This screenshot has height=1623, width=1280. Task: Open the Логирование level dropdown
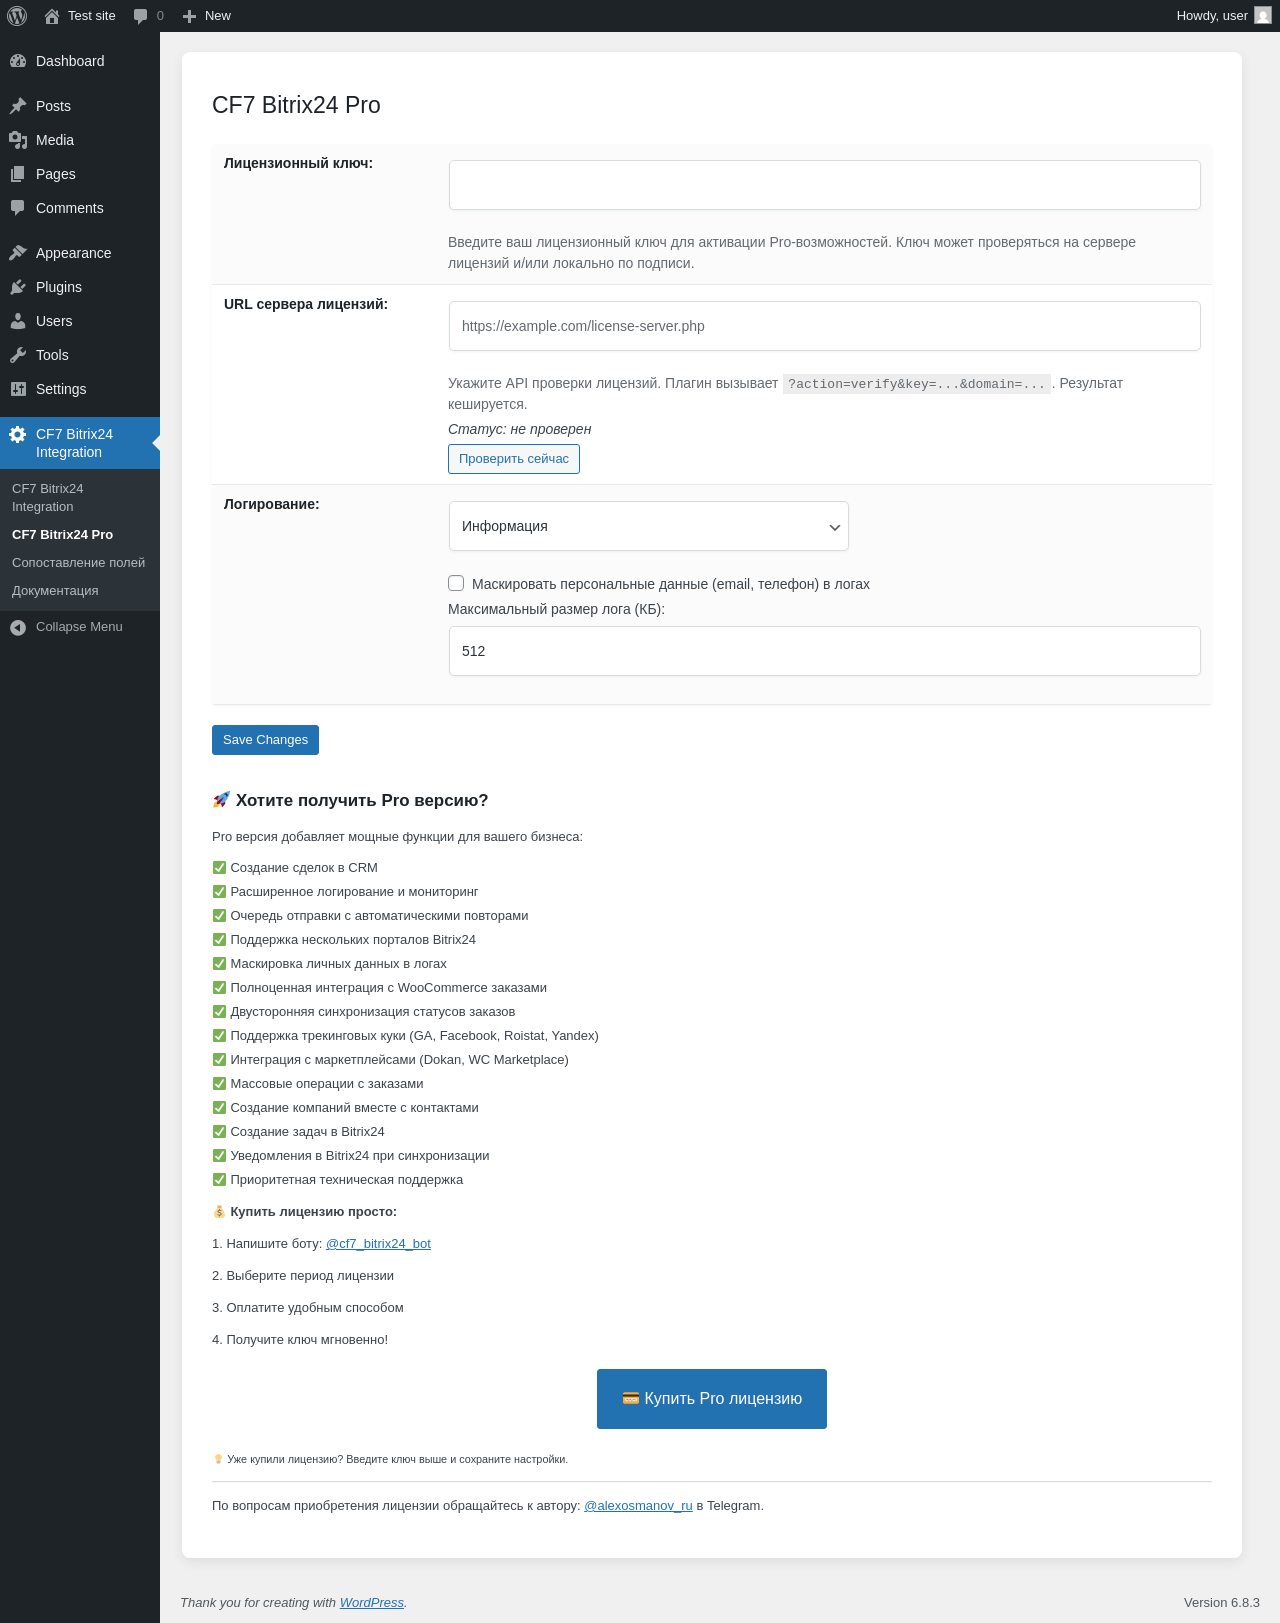[x=649, y=526]
